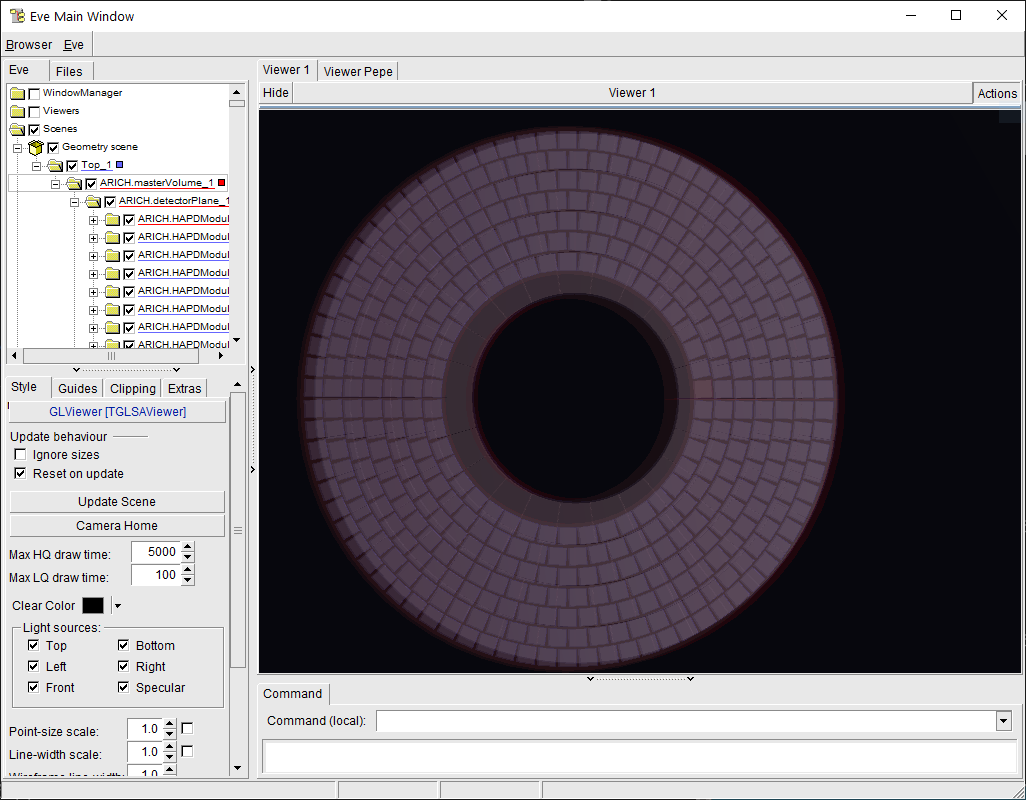Viewport: 1026px width, 800px height.
Task: Click the WindowManager folder icon
Action: coord(17,93)
